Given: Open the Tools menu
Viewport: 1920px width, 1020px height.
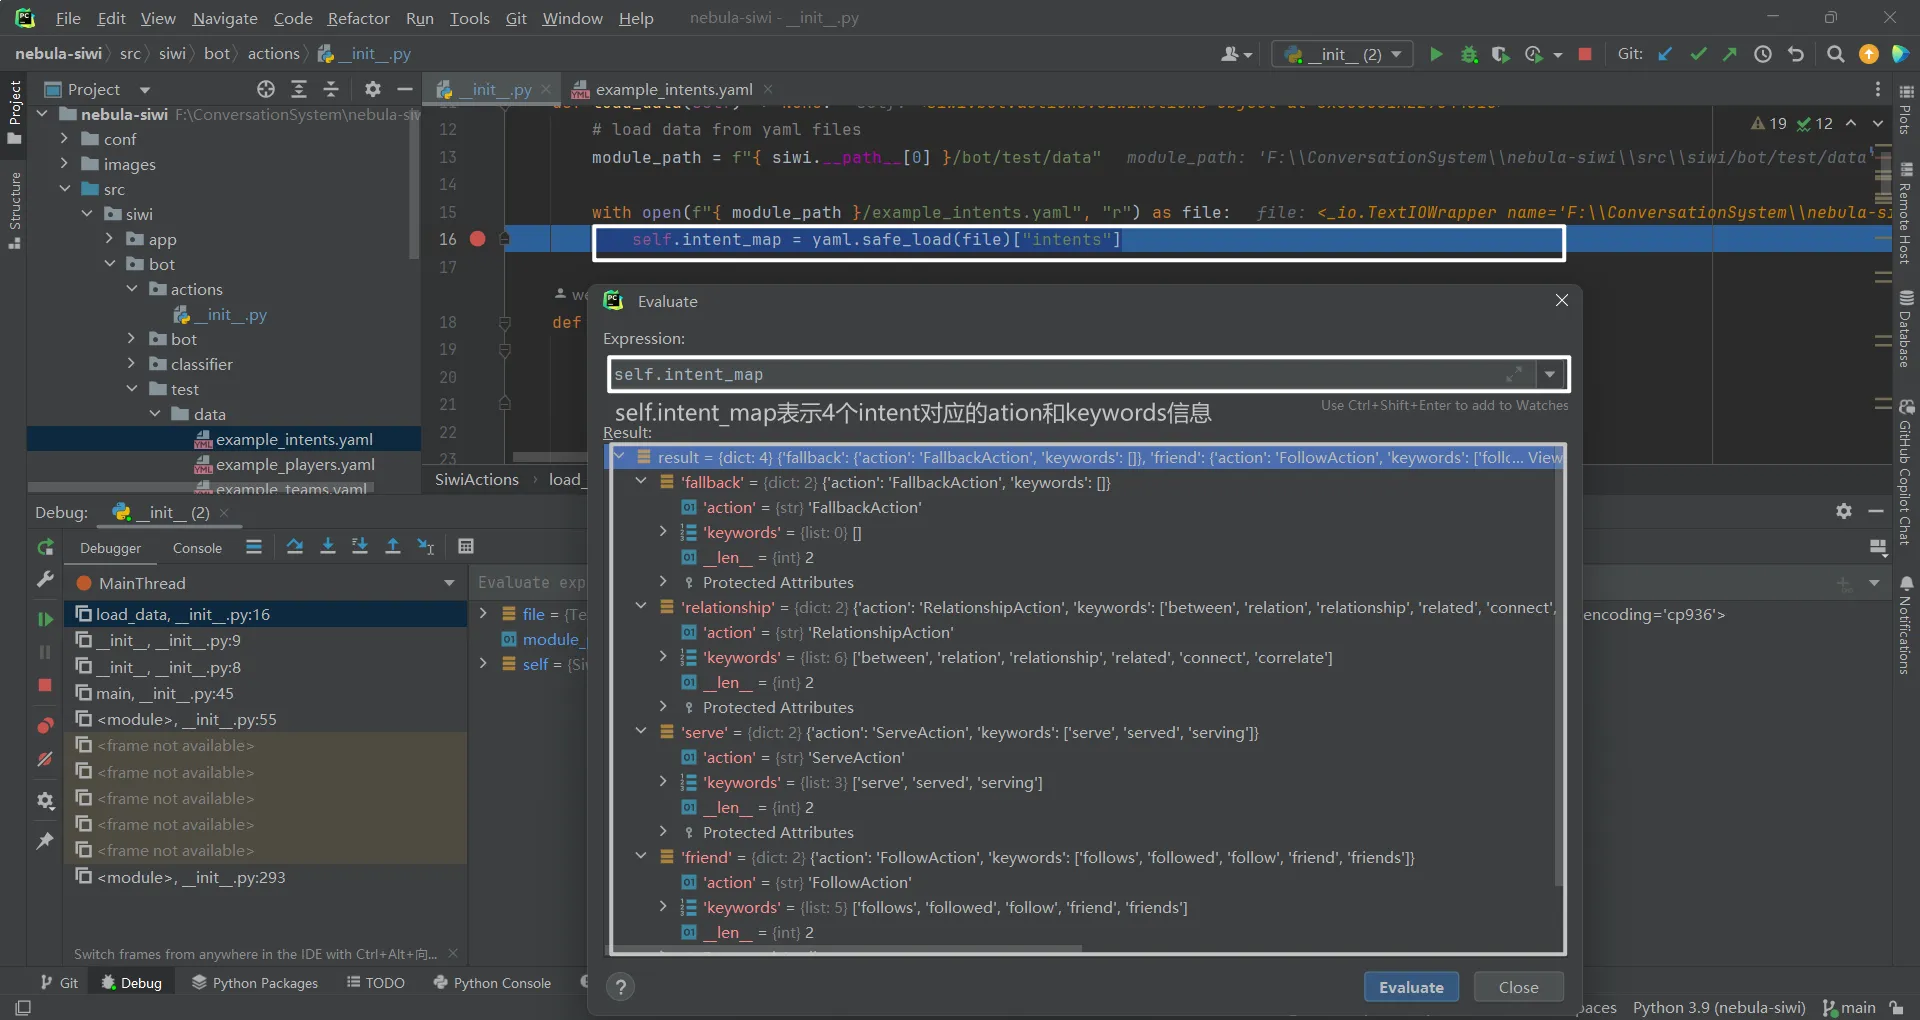Looking at the screenshot, I should pos(469,18).
